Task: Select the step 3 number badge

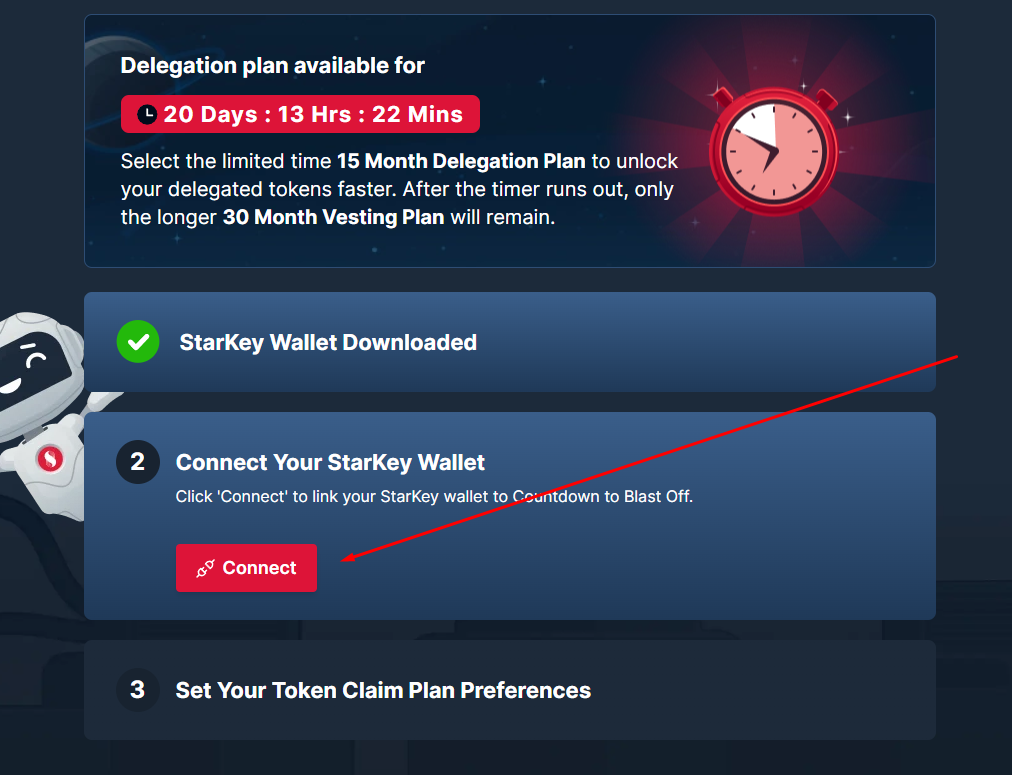Action: click(x=137, y=690)
